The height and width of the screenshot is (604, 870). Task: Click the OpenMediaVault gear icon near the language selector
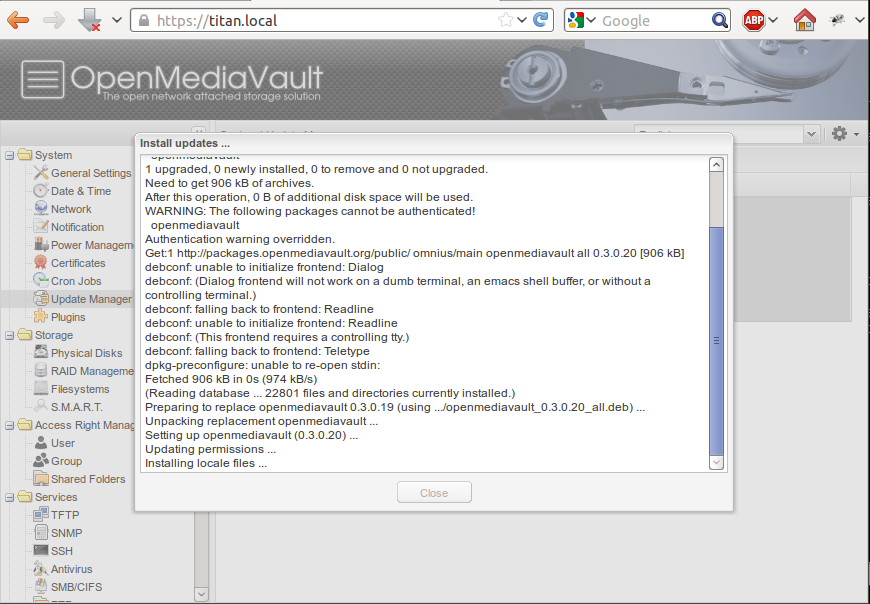point(838,133)
